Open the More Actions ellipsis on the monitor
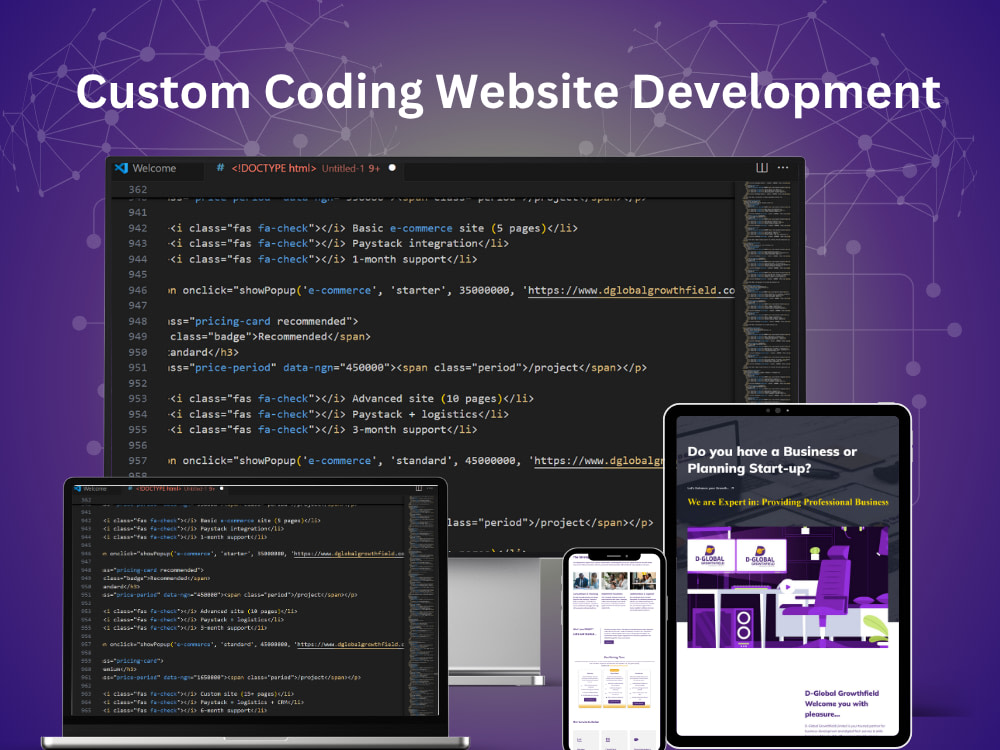The image size is (1000, 750). pos(783,168)
